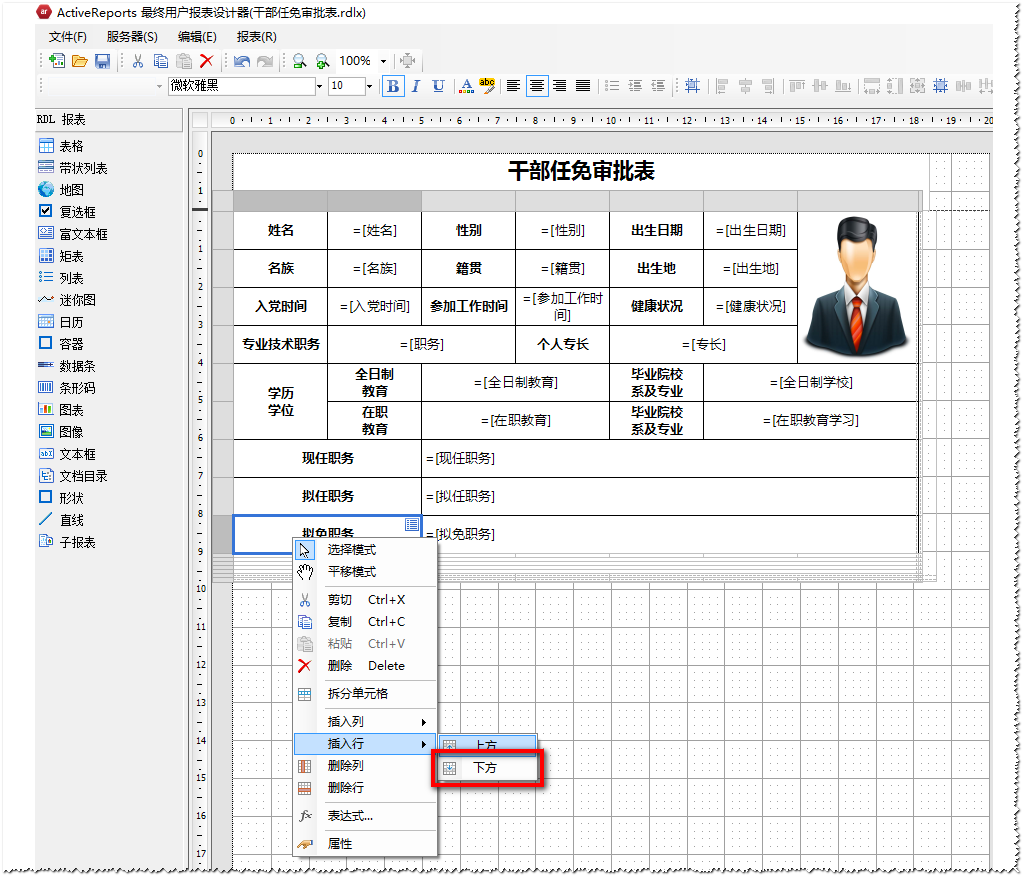The width and height of the screenshot is (1029, 882).
Task: Open the background highlight color picker
Action: (487, 86)
